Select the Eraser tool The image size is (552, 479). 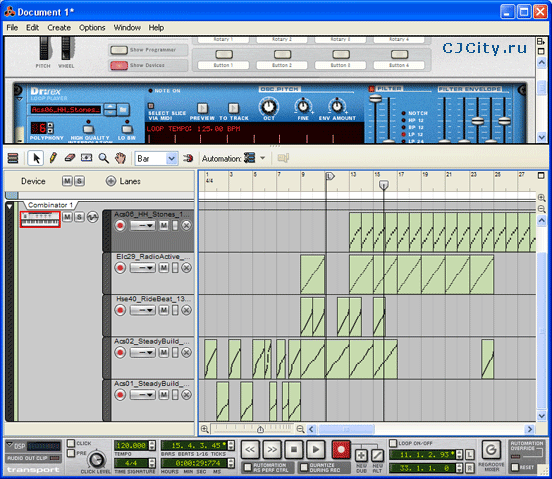coord(70,158)
